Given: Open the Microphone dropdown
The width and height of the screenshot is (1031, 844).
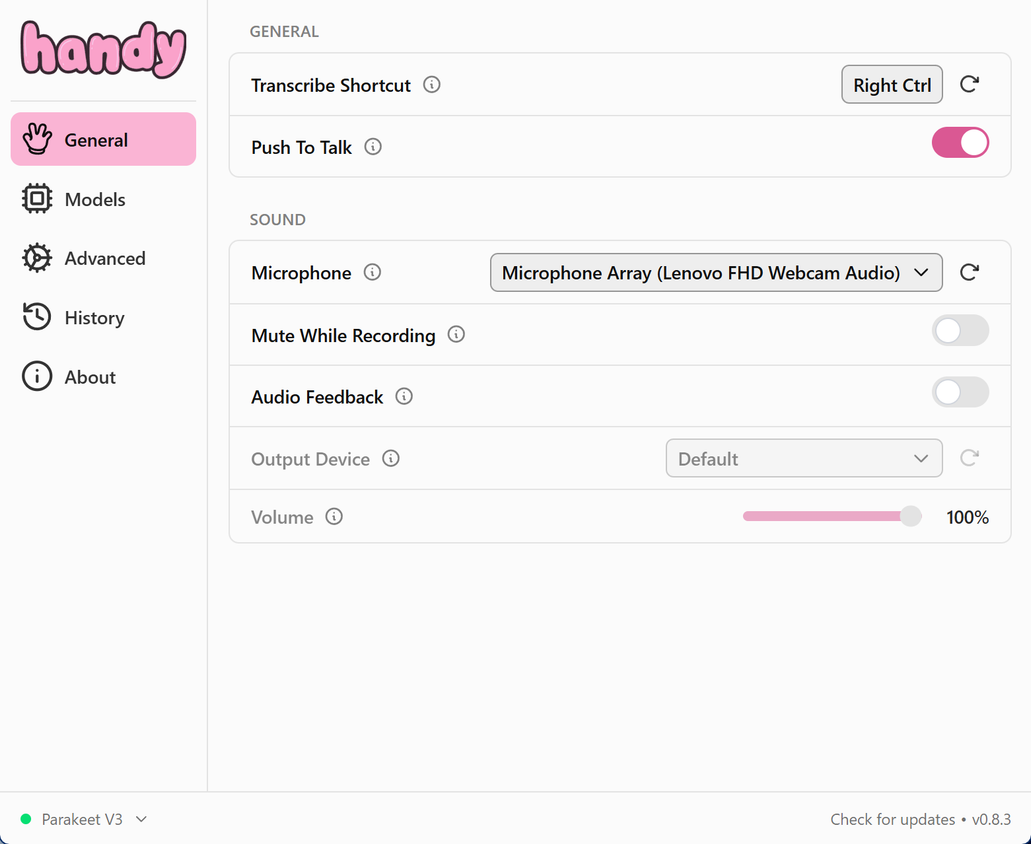Looking at the screenshot, I should (x=716, y=272).
